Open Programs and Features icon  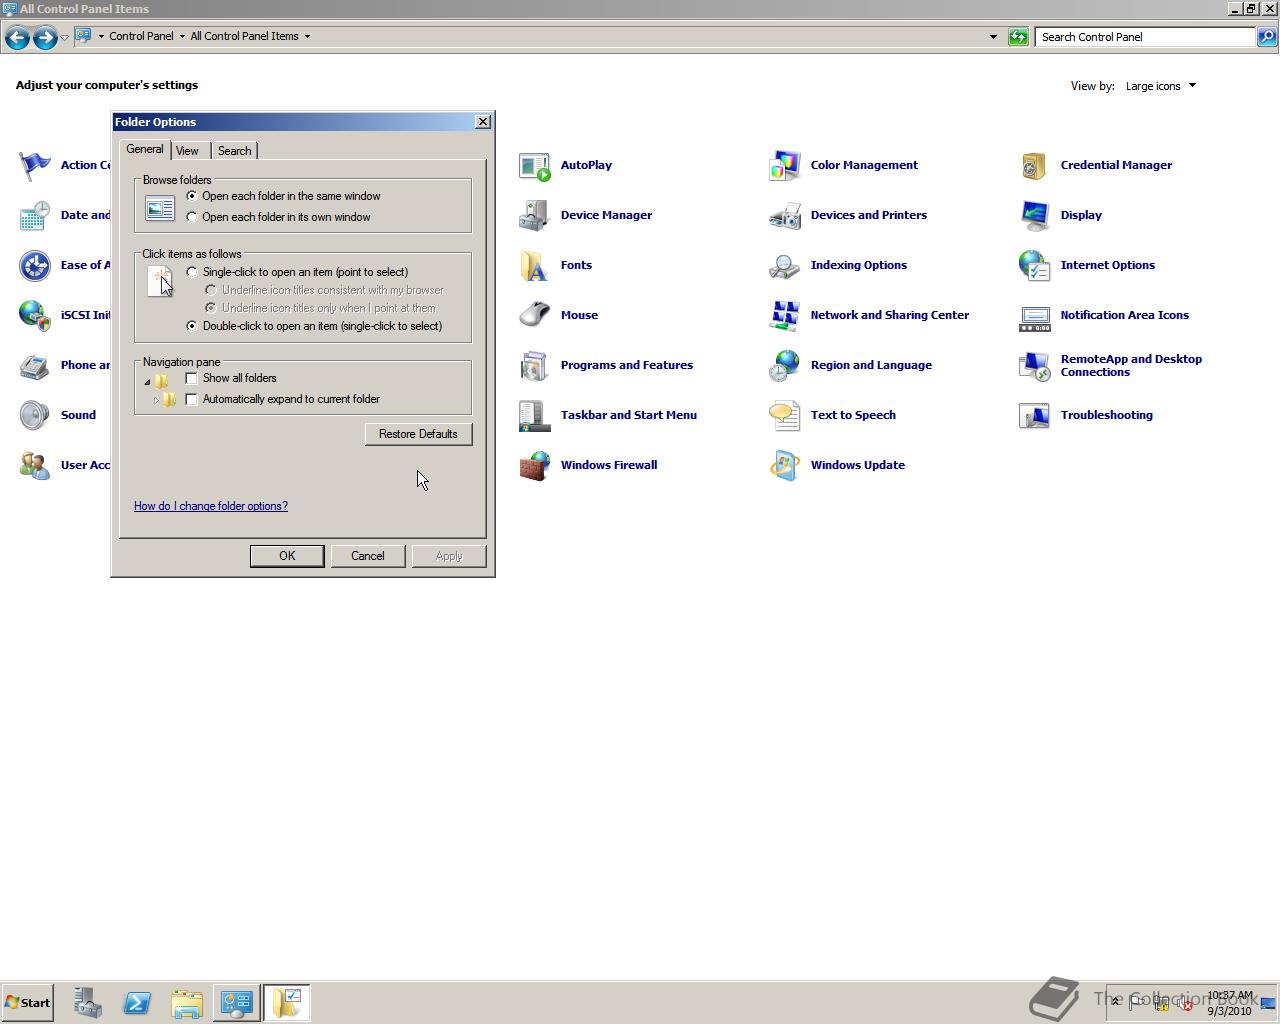pyautogui.click(x=535, y=366)
